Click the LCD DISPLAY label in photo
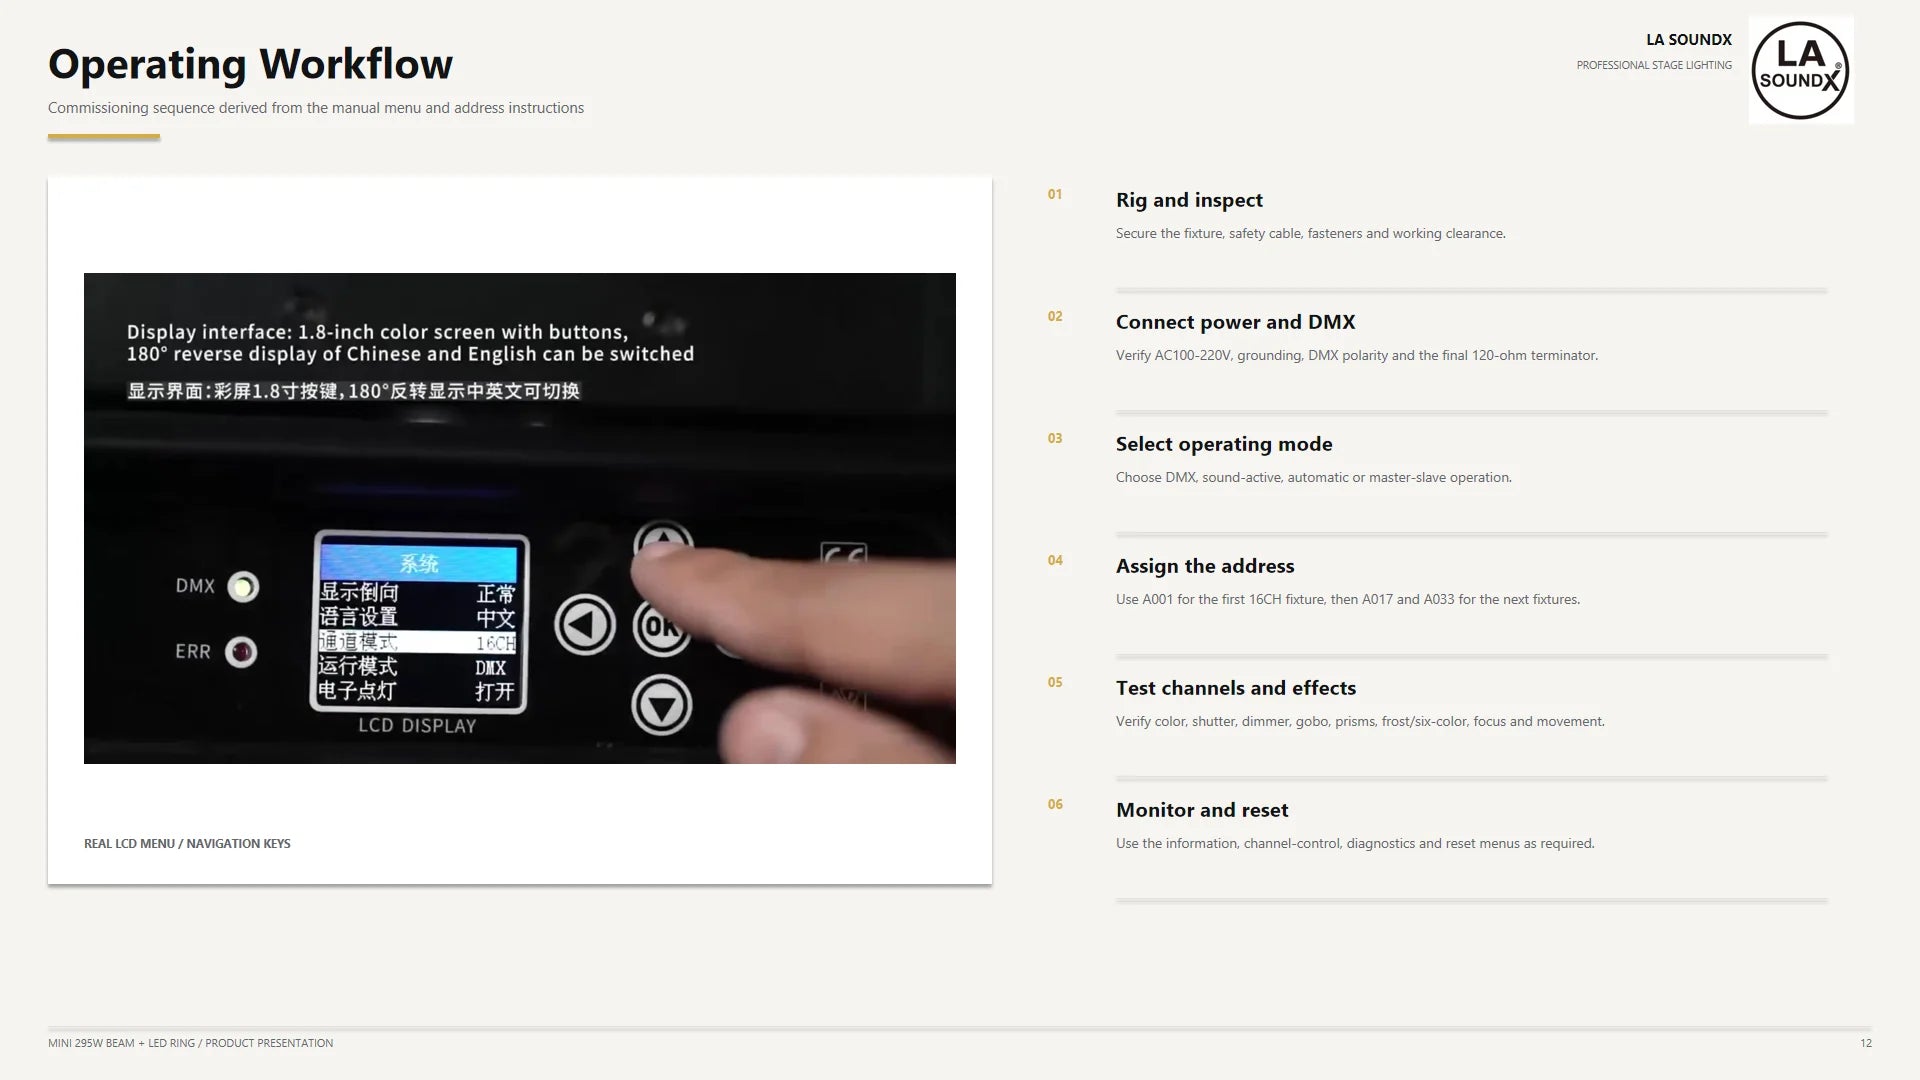 (x=417, y=726)
